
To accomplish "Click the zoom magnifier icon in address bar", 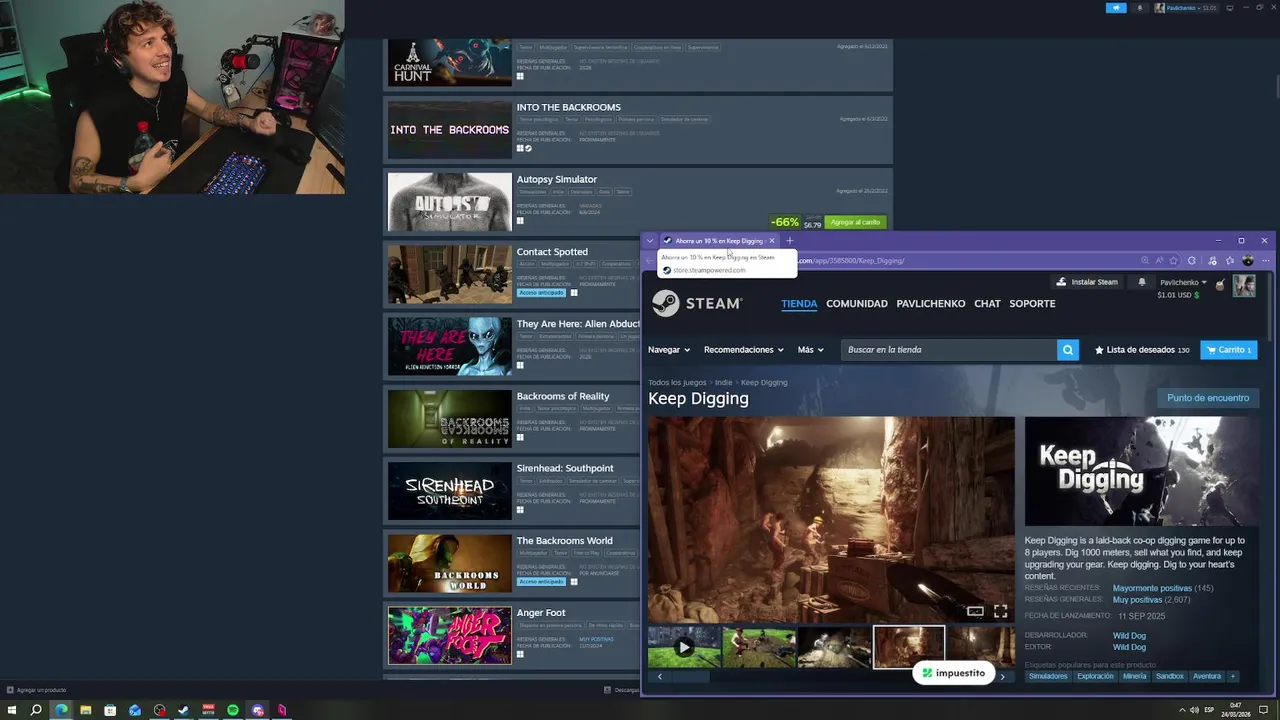I will [x=1145, y=261].
